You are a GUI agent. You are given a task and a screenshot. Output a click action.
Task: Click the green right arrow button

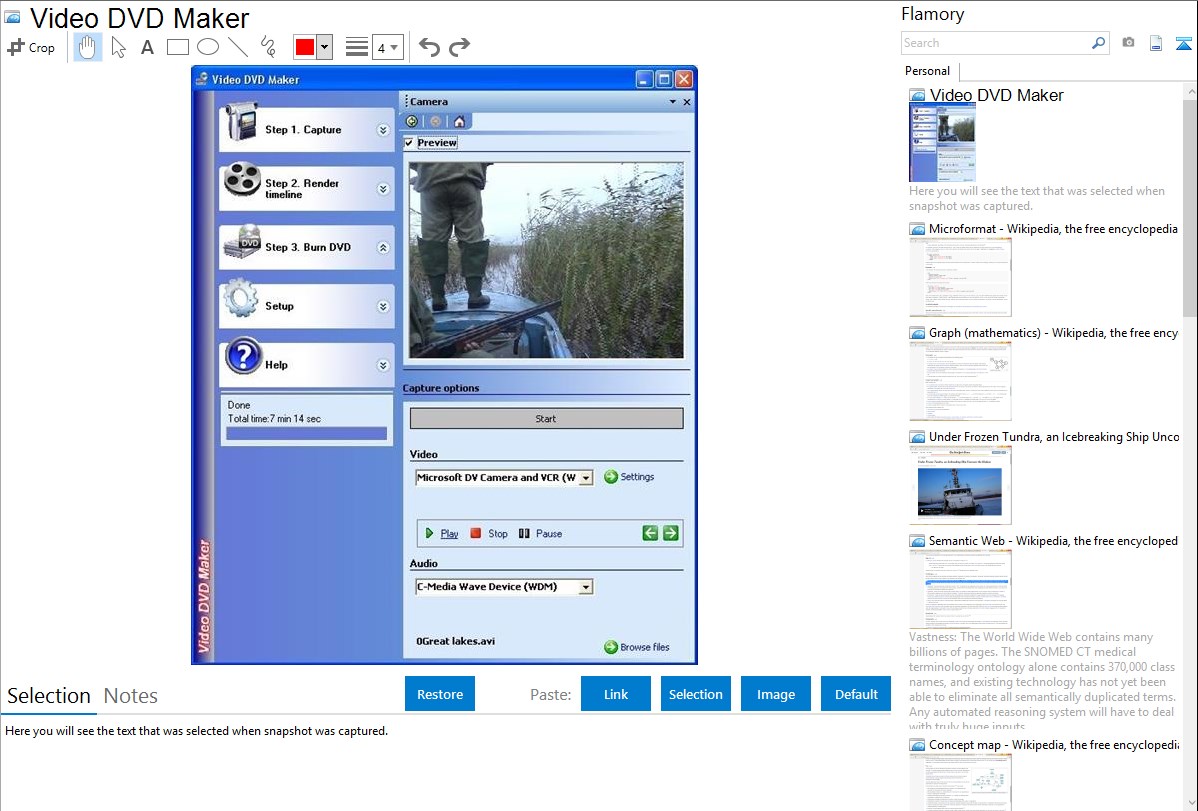pos(671,534)
